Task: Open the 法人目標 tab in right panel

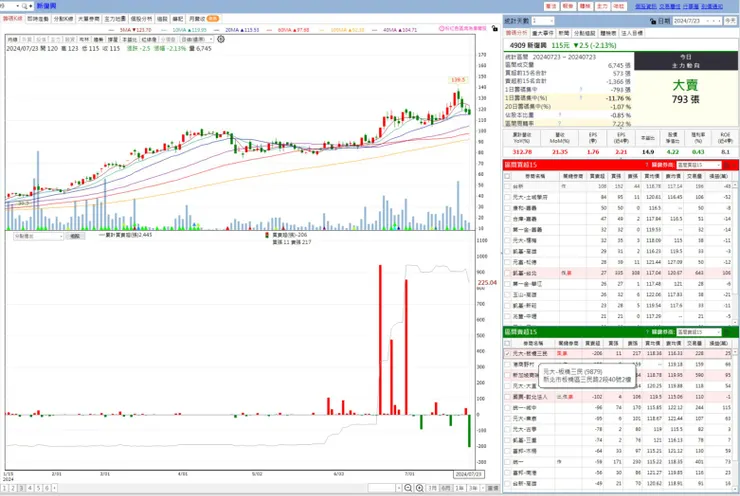Action: [x=632, y=34]
